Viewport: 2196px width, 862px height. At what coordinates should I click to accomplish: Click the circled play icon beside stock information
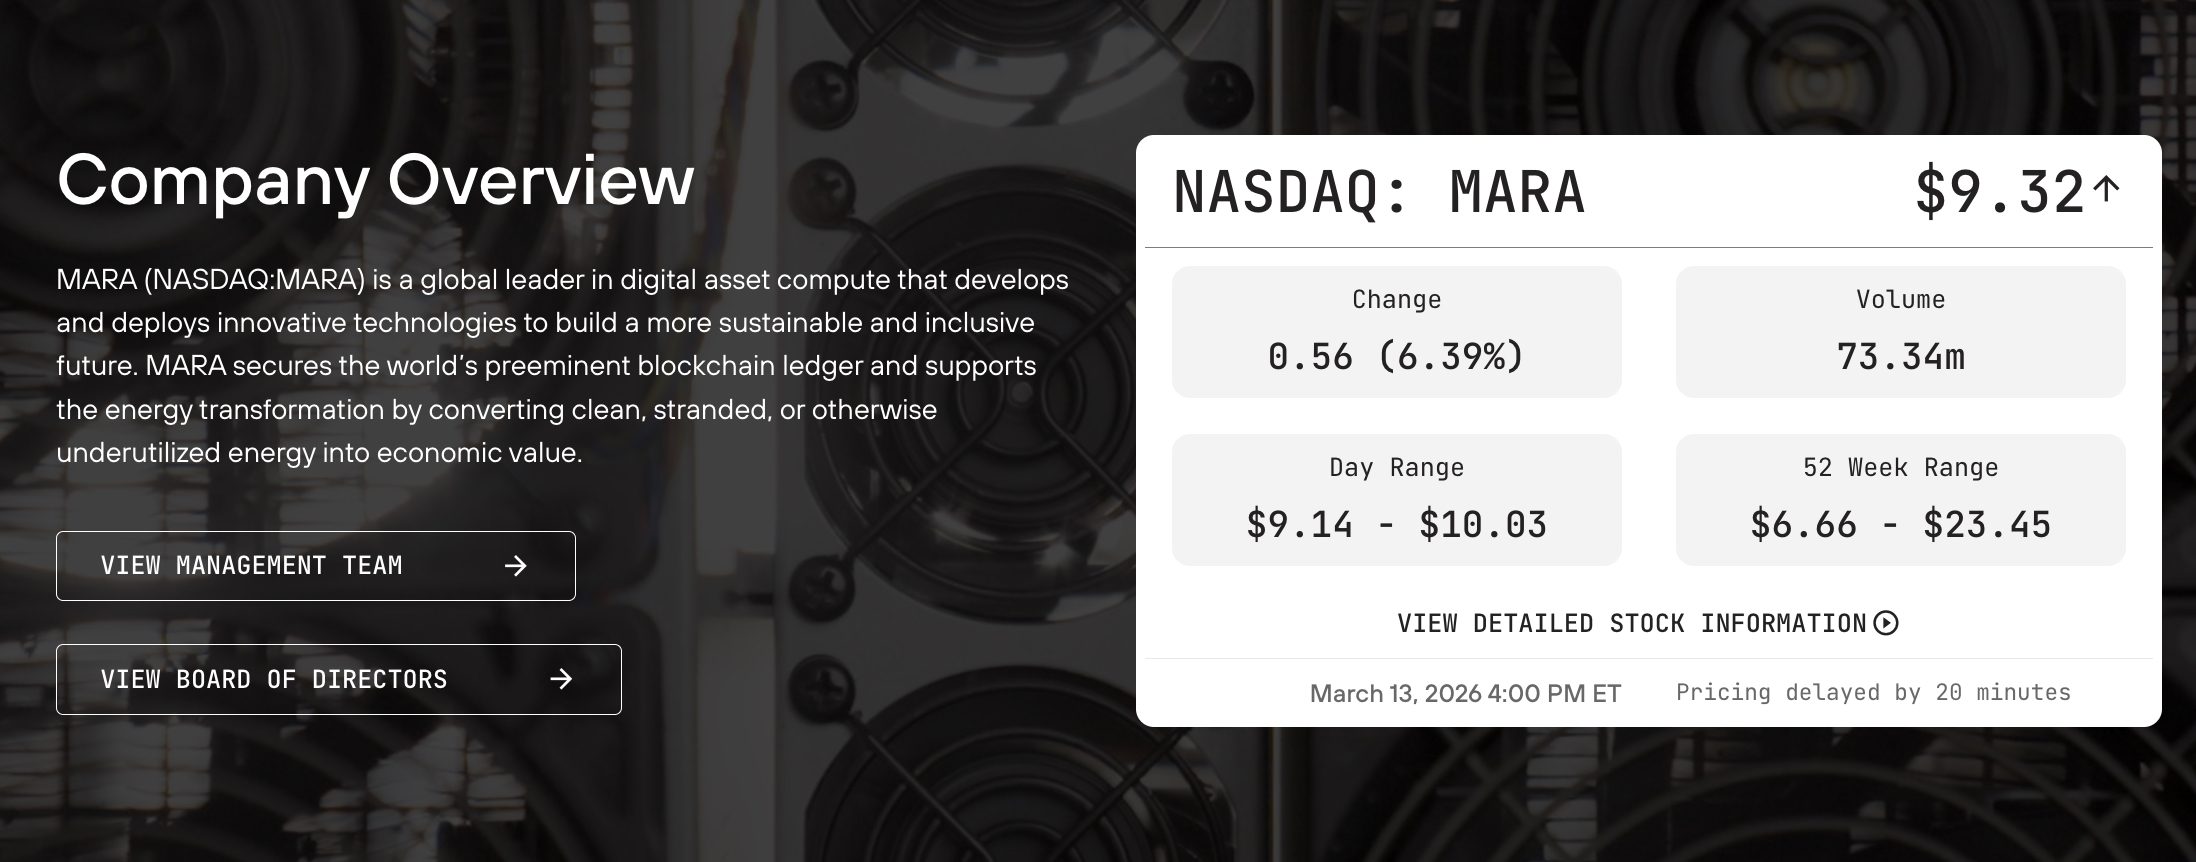[1886, 623]
